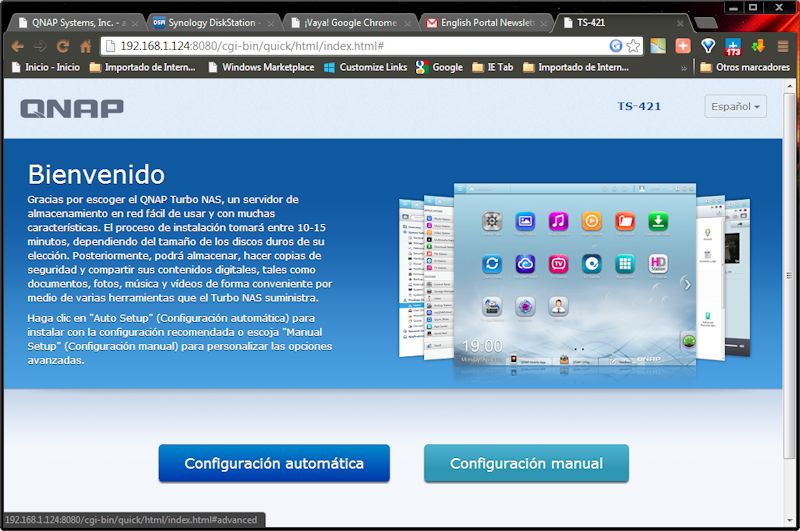Click the translate icon in address bar

click(x=616, y=46)
